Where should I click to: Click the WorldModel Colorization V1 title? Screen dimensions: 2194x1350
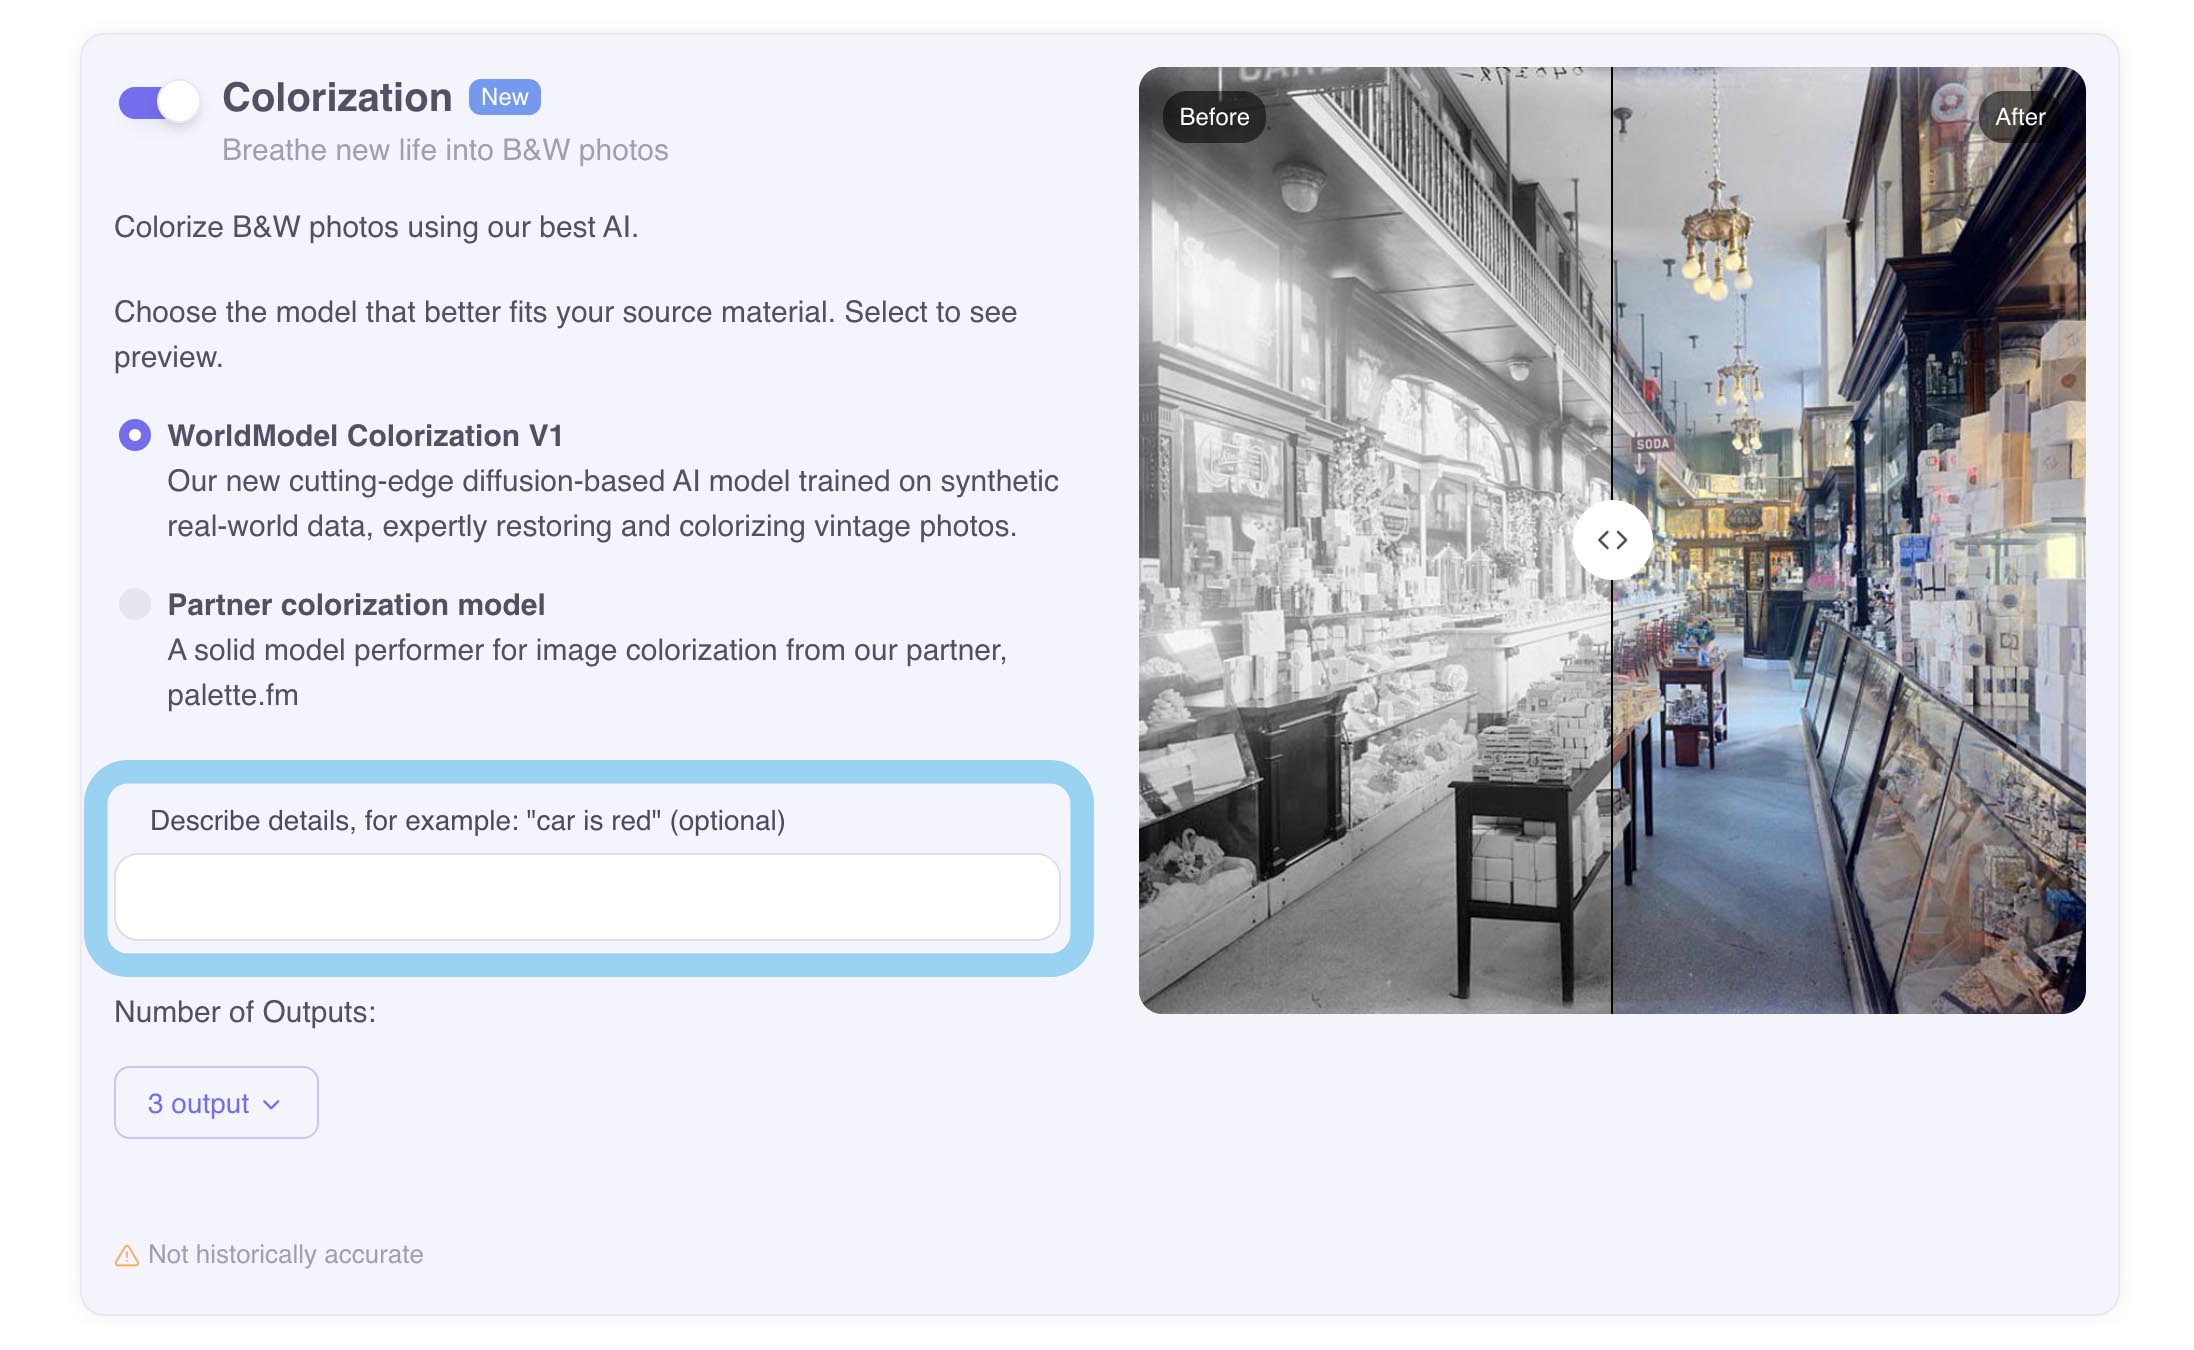click(x=365, y=435)
